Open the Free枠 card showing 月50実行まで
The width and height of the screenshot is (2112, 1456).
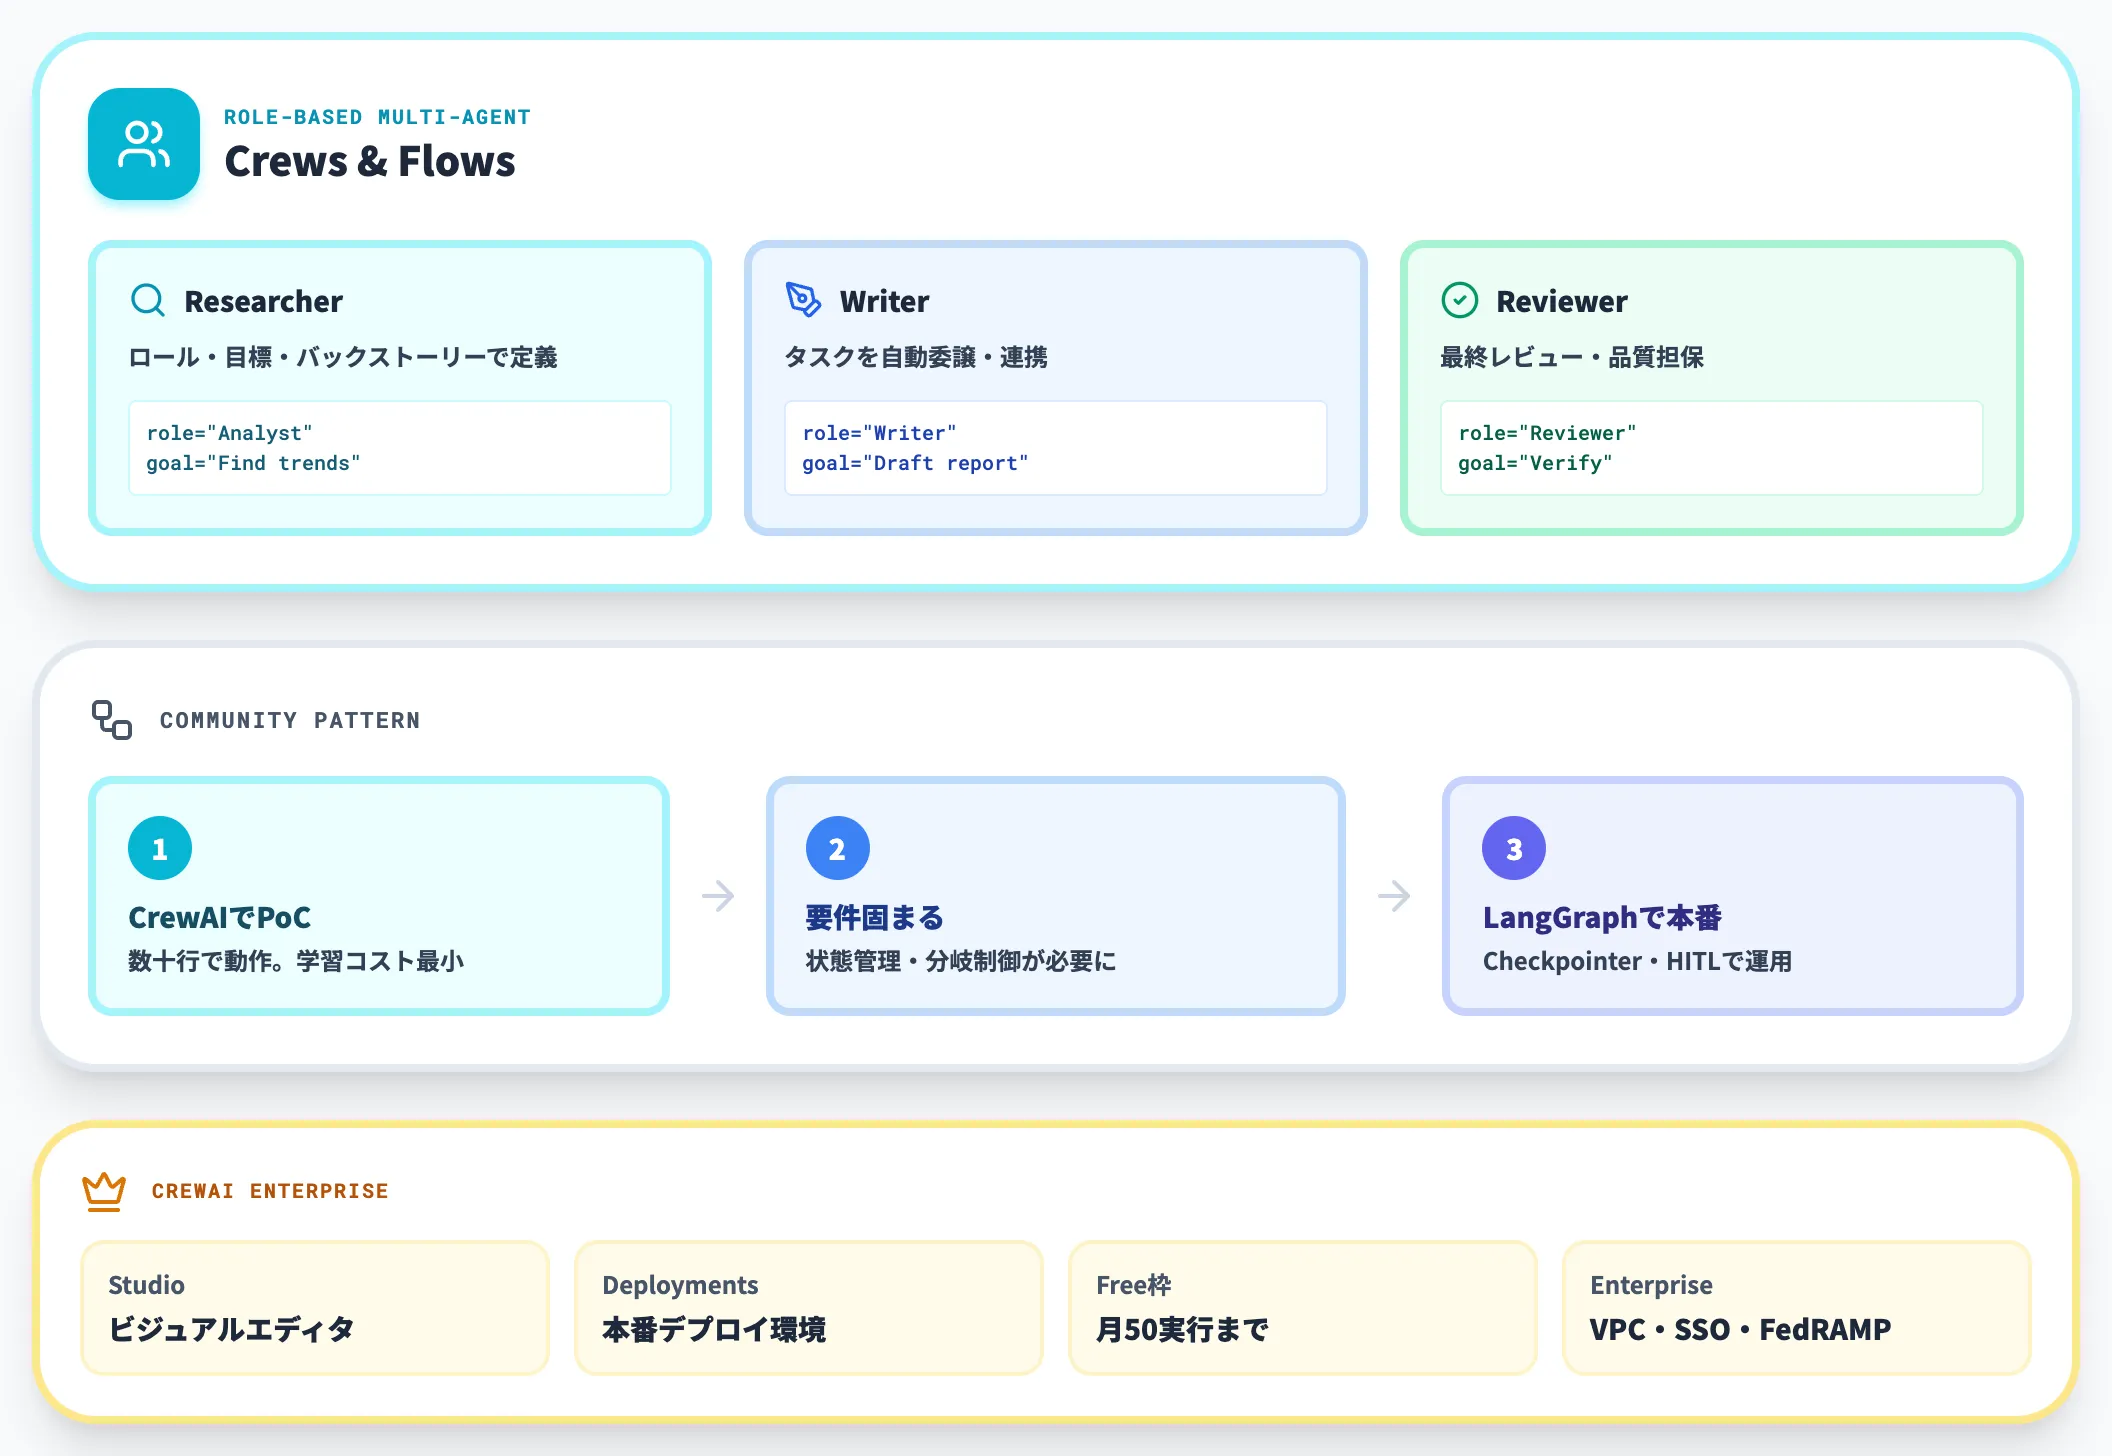click(x=1303, y=1308)
